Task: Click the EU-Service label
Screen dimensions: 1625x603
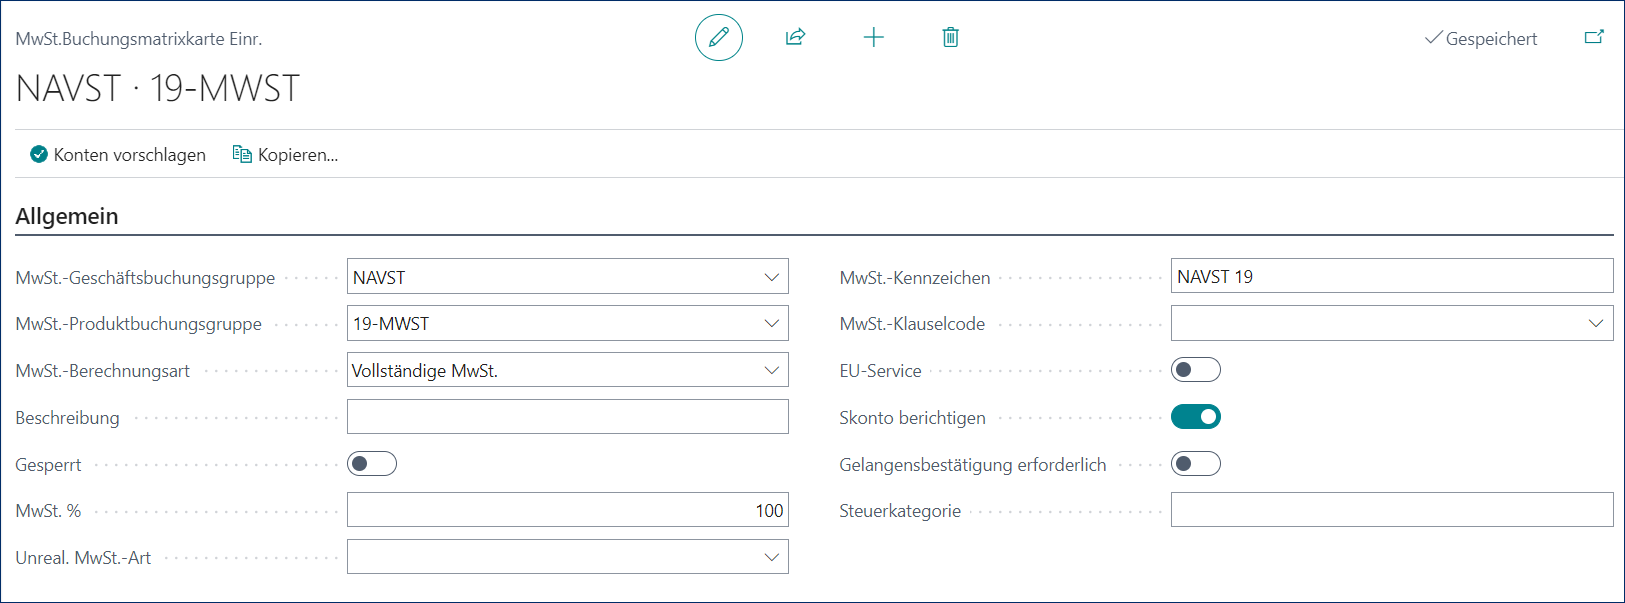Action: click(880, 371)
